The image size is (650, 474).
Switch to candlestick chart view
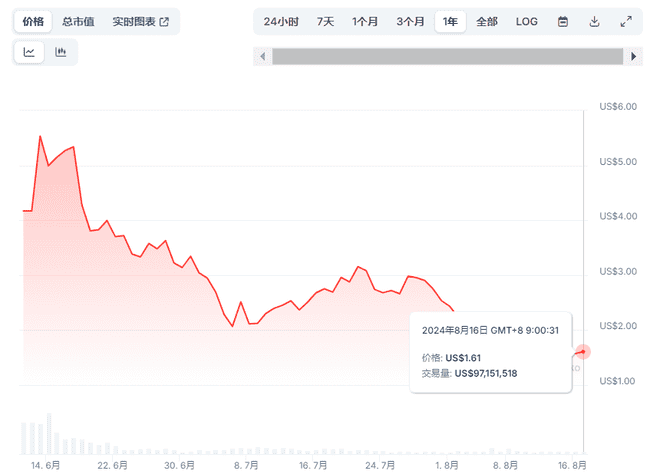[61, 52]
